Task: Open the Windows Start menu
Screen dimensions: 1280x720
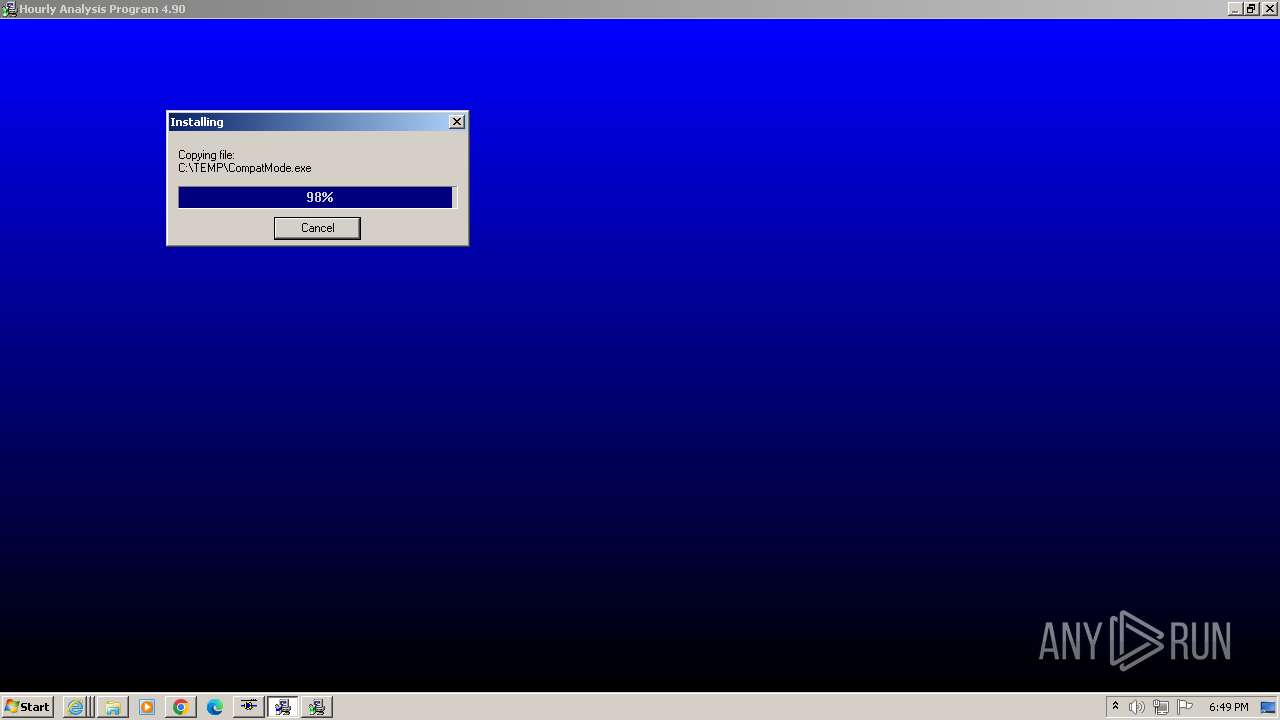Action: pos(27,707)
